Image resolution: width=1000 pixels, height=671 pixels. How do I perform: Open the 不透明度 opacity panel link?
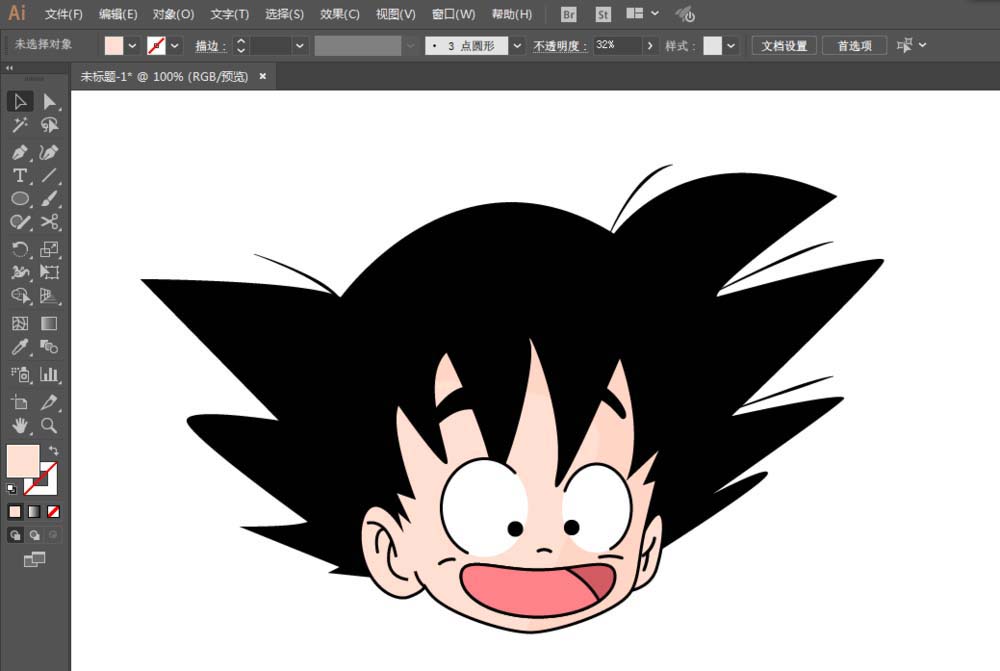(559, 46)
